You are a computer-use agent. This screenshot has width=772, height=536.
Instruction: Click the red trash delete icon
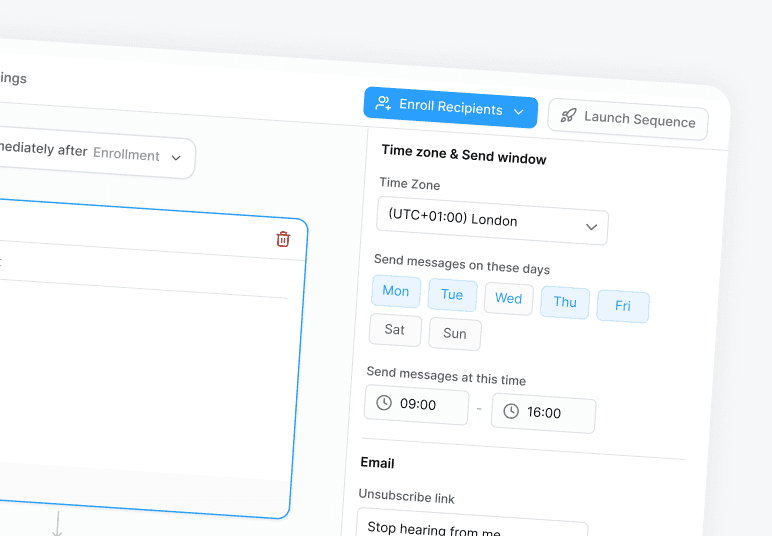tap(283, 239)
